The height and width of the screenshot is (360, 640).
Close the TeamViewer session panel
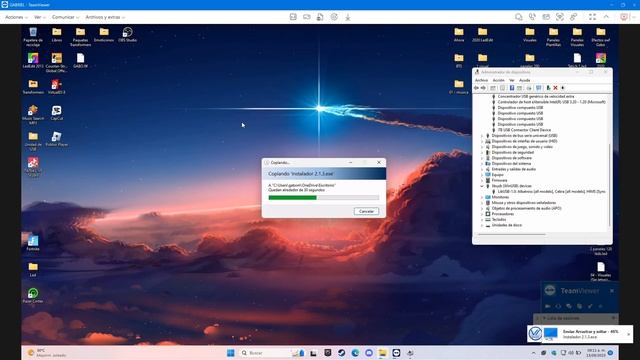pyautogui.click(x=612, y=291)
